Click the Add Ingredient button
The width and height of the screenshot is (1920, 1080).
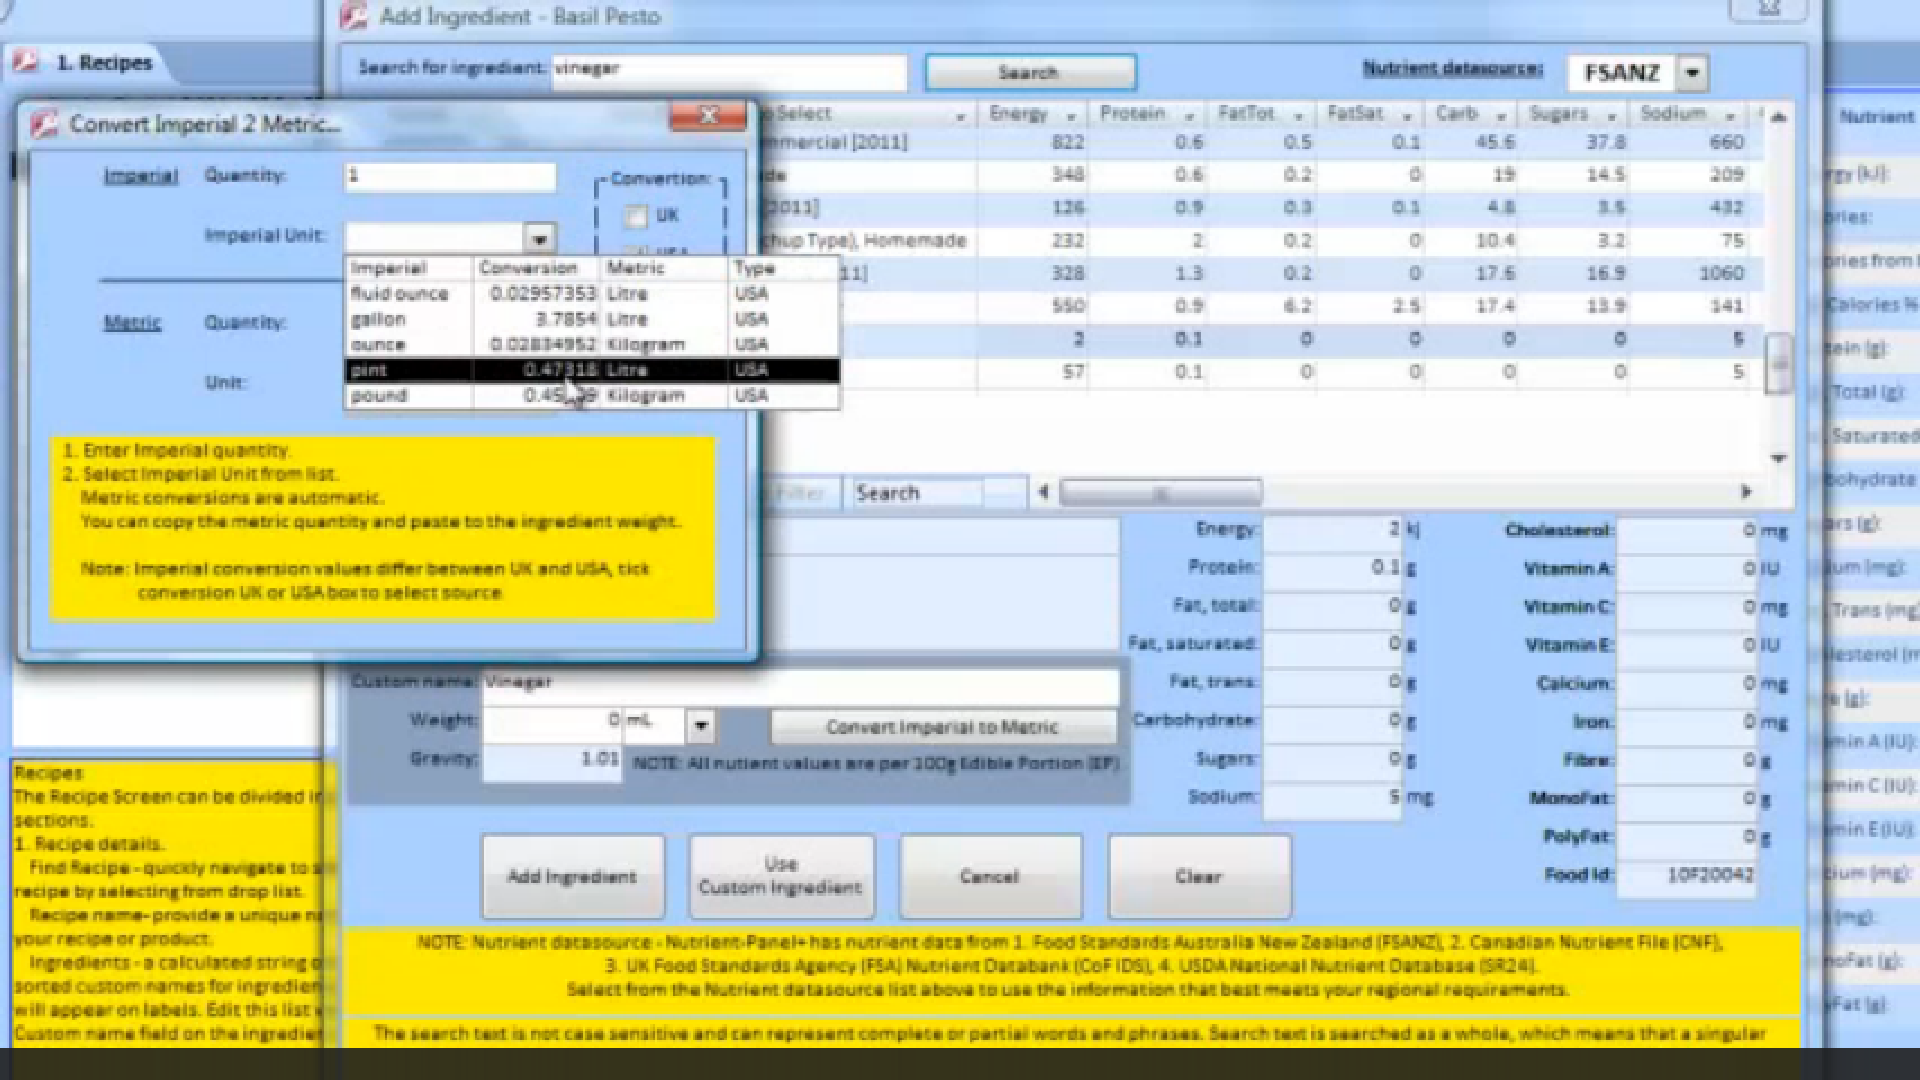(572, 876)
